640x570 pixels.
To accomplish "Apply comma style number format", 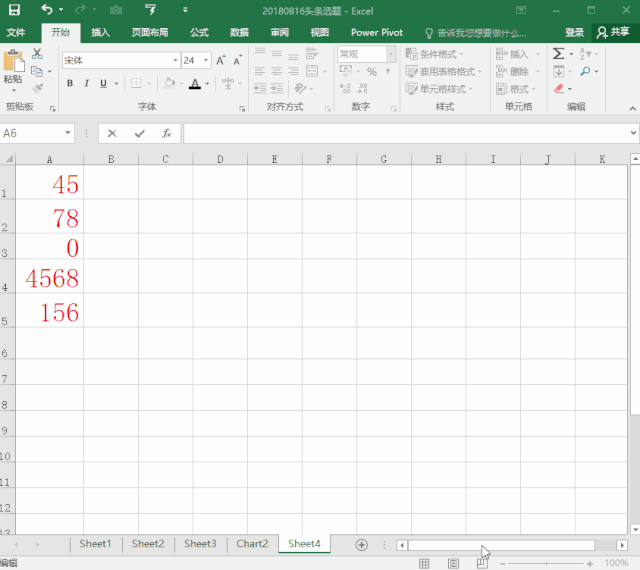I will [388, 72].
